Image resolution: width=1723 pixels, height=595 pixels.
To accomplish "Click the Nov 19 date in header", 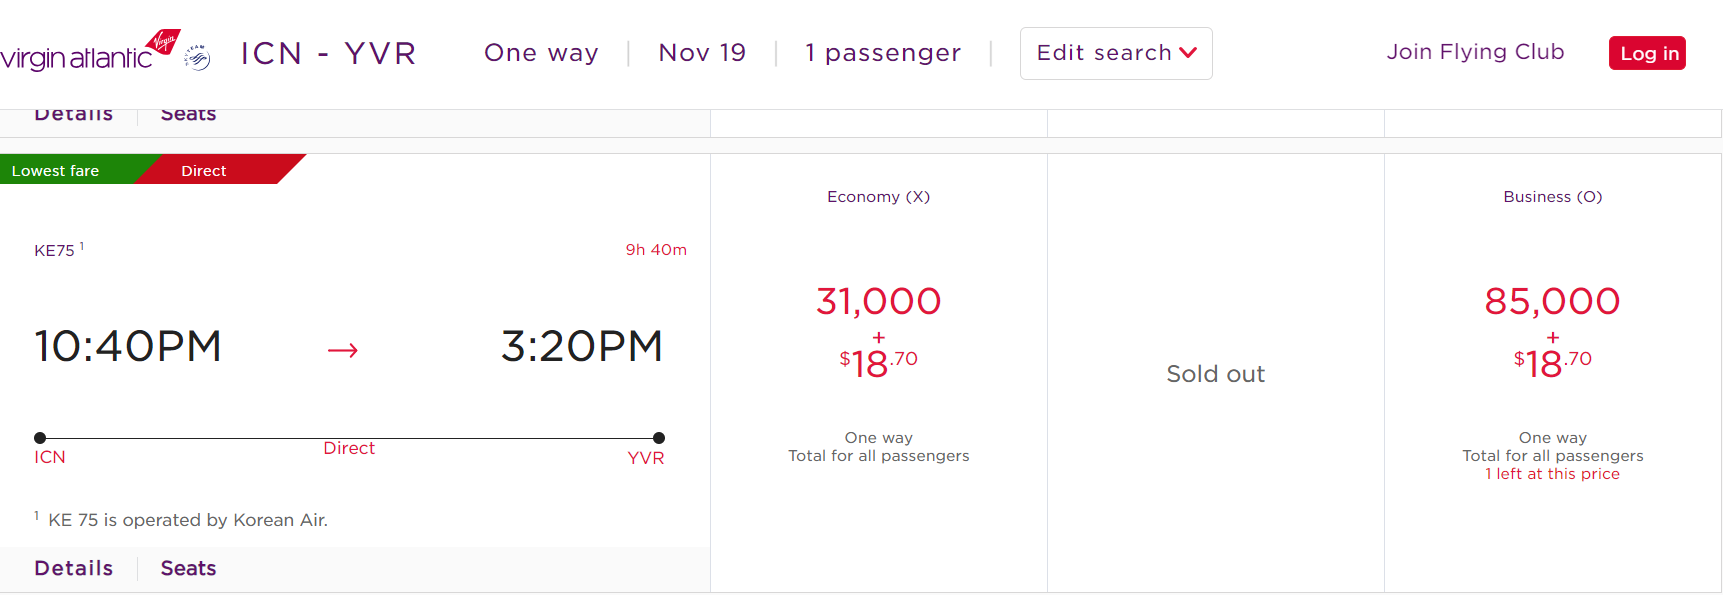I will click(702, 53).
